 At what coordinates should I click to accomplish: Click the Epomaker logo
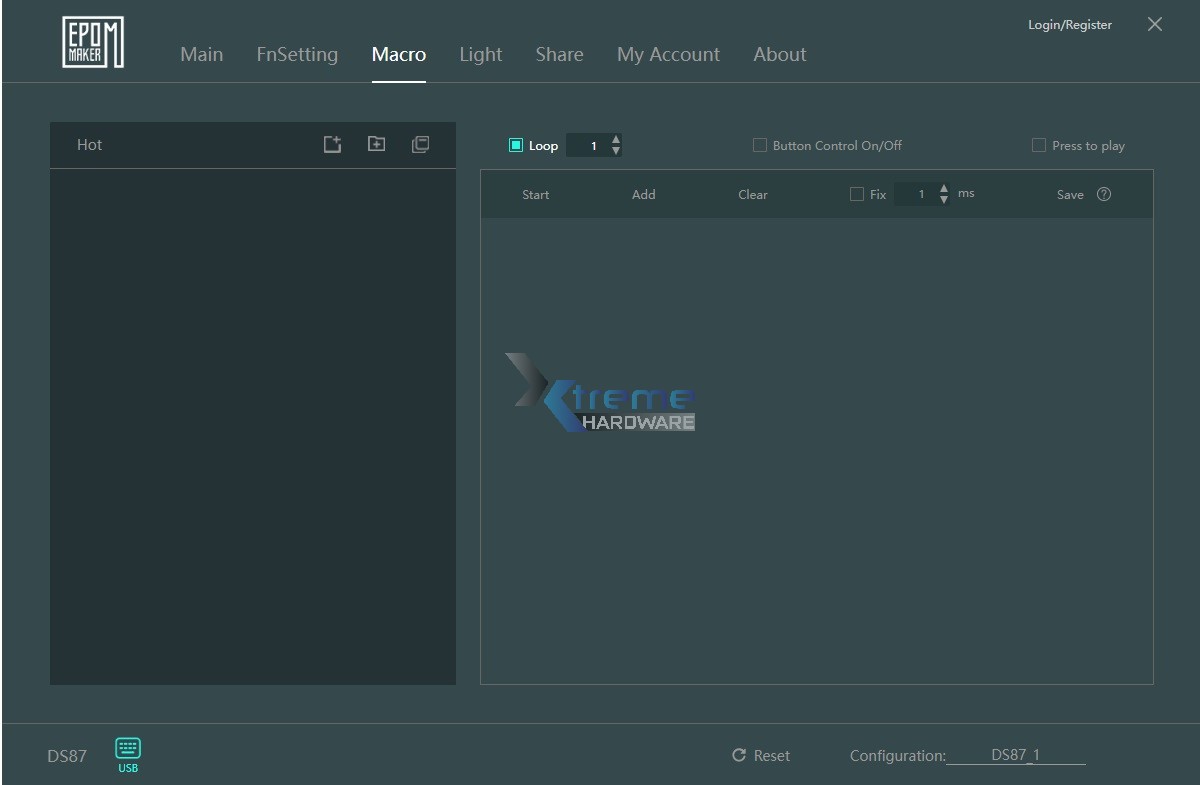93,41
